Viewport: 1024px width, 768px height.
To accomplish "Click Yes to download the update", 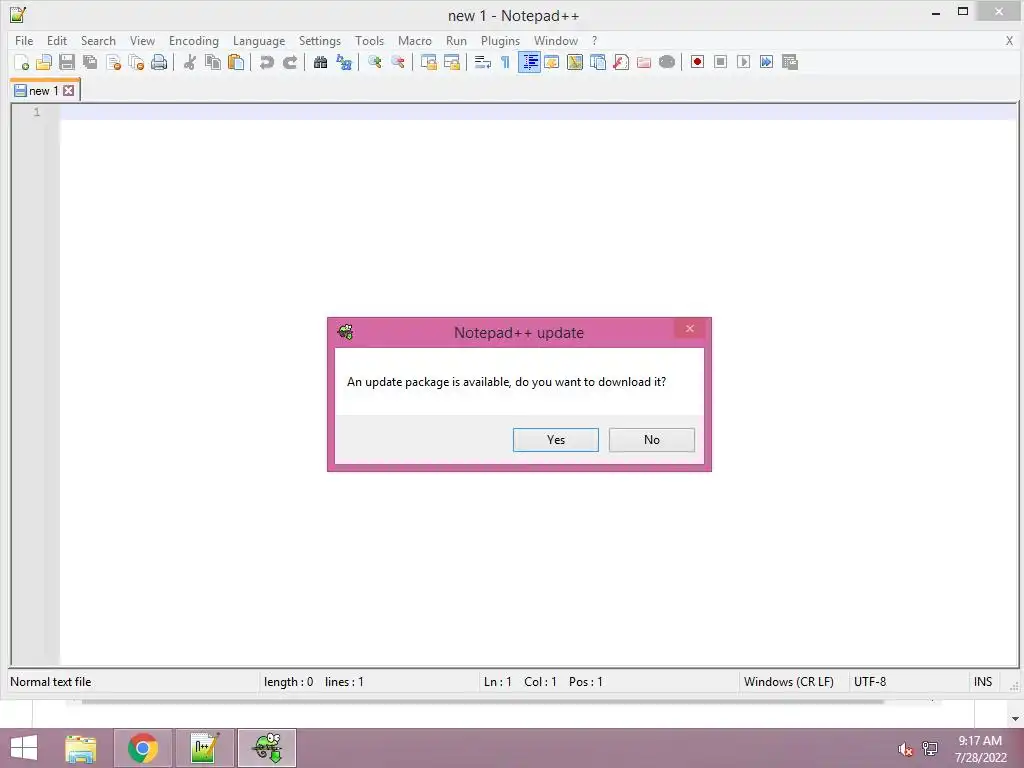I will pos(556,440).
